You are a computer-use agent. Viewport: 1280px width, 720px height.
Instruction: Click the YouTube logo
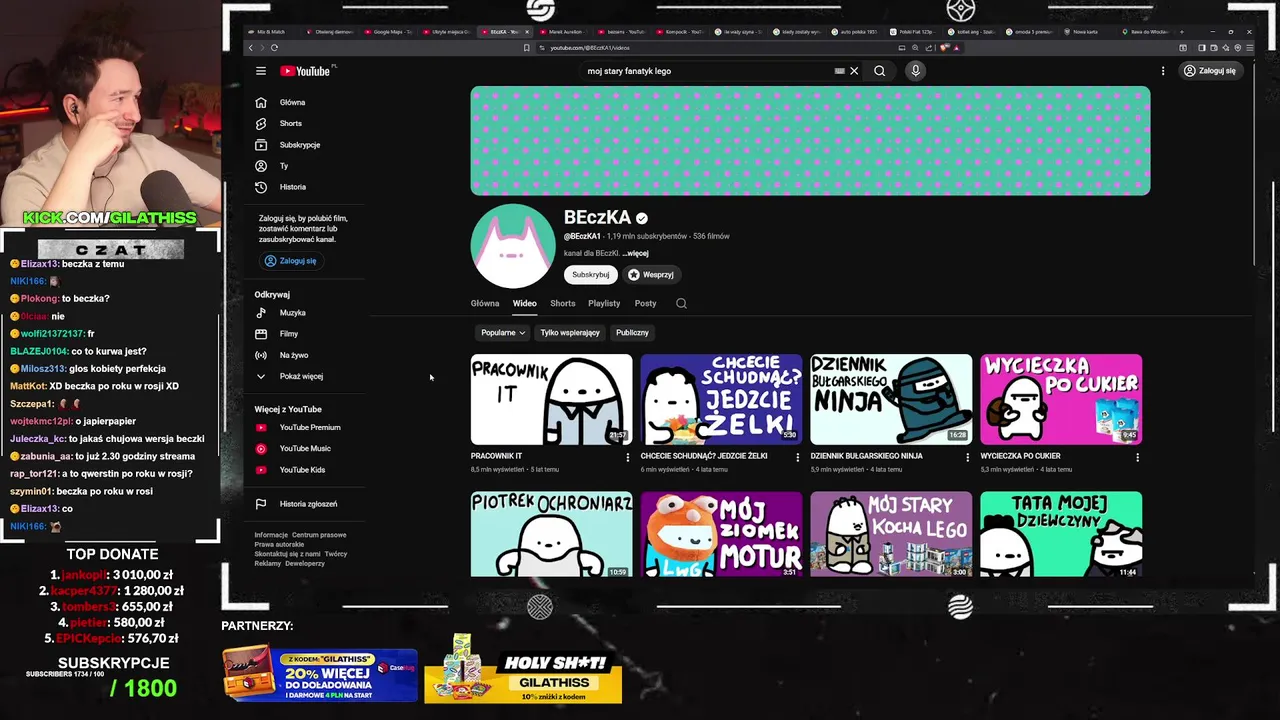(x=305, y=71)
